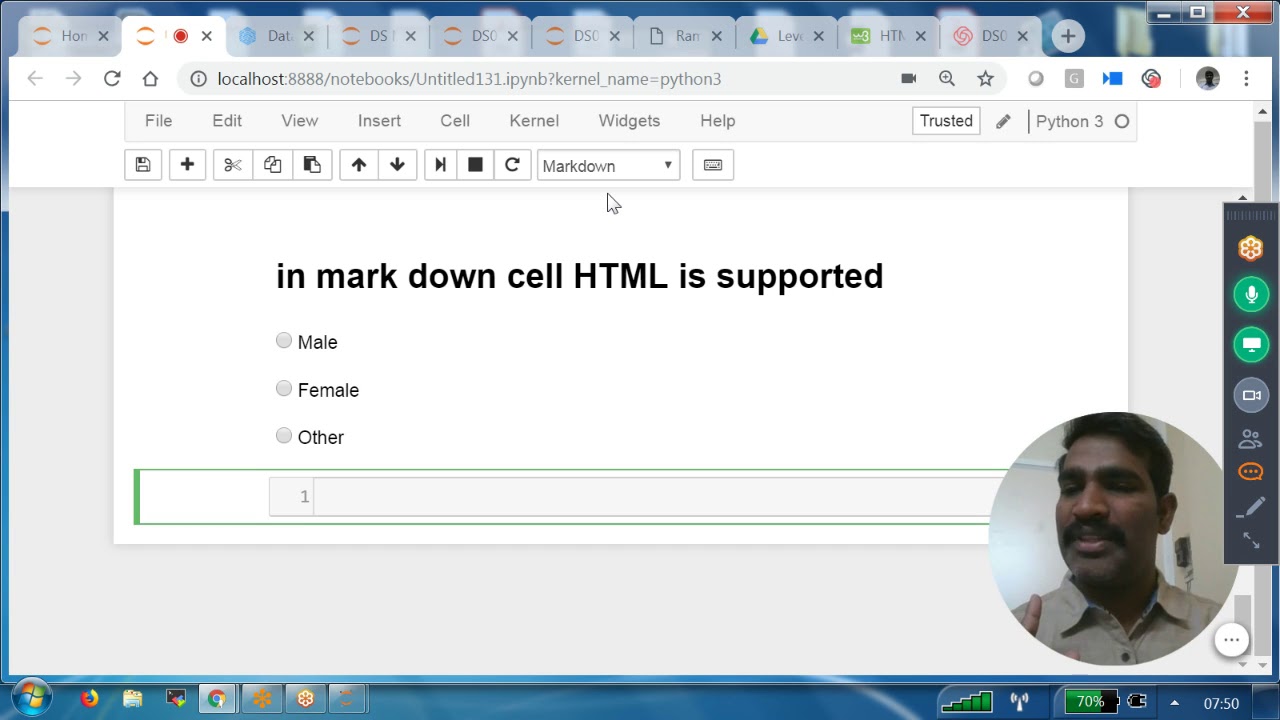
Task: Move selected cell down arrow
Action: pos(397,165)
